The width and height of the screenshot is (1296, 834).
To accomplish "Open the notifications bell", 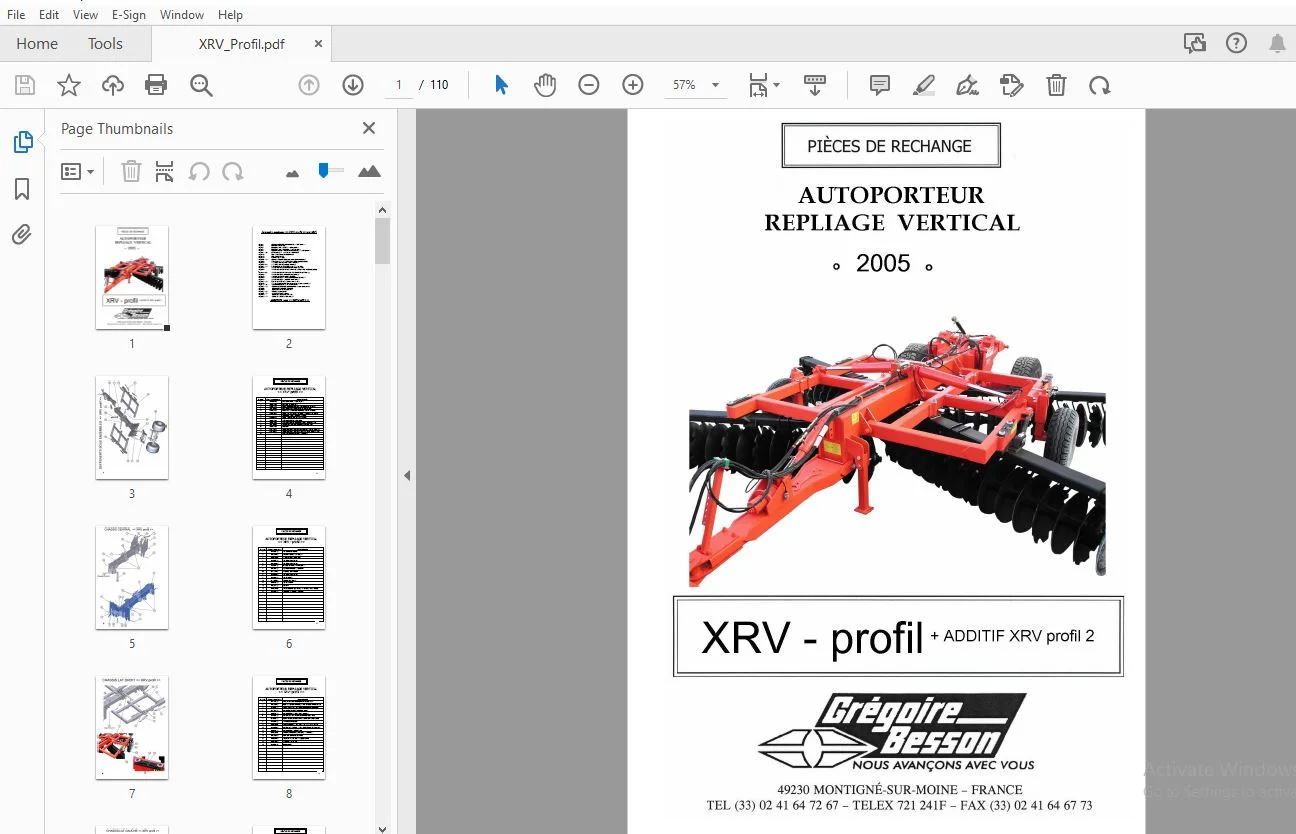I will 1277,43.
